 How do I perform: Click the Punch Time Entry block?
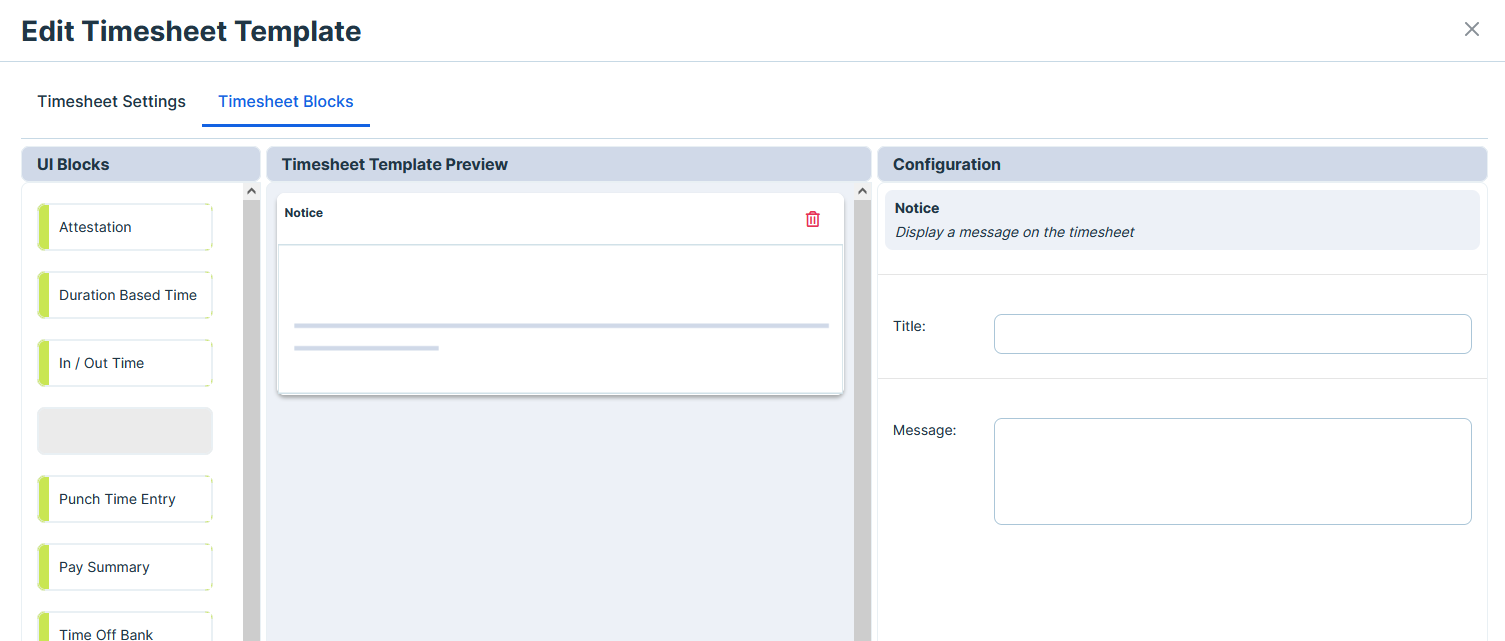click(x=125, y=499)
